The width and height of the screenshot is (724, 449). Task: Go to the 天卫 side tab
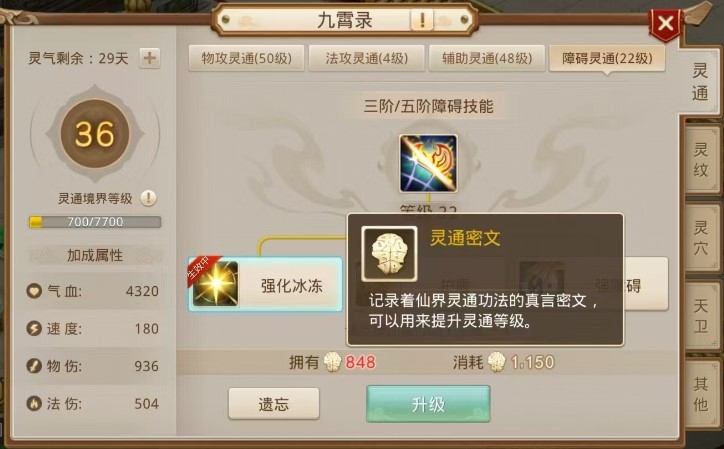(701, 316)
